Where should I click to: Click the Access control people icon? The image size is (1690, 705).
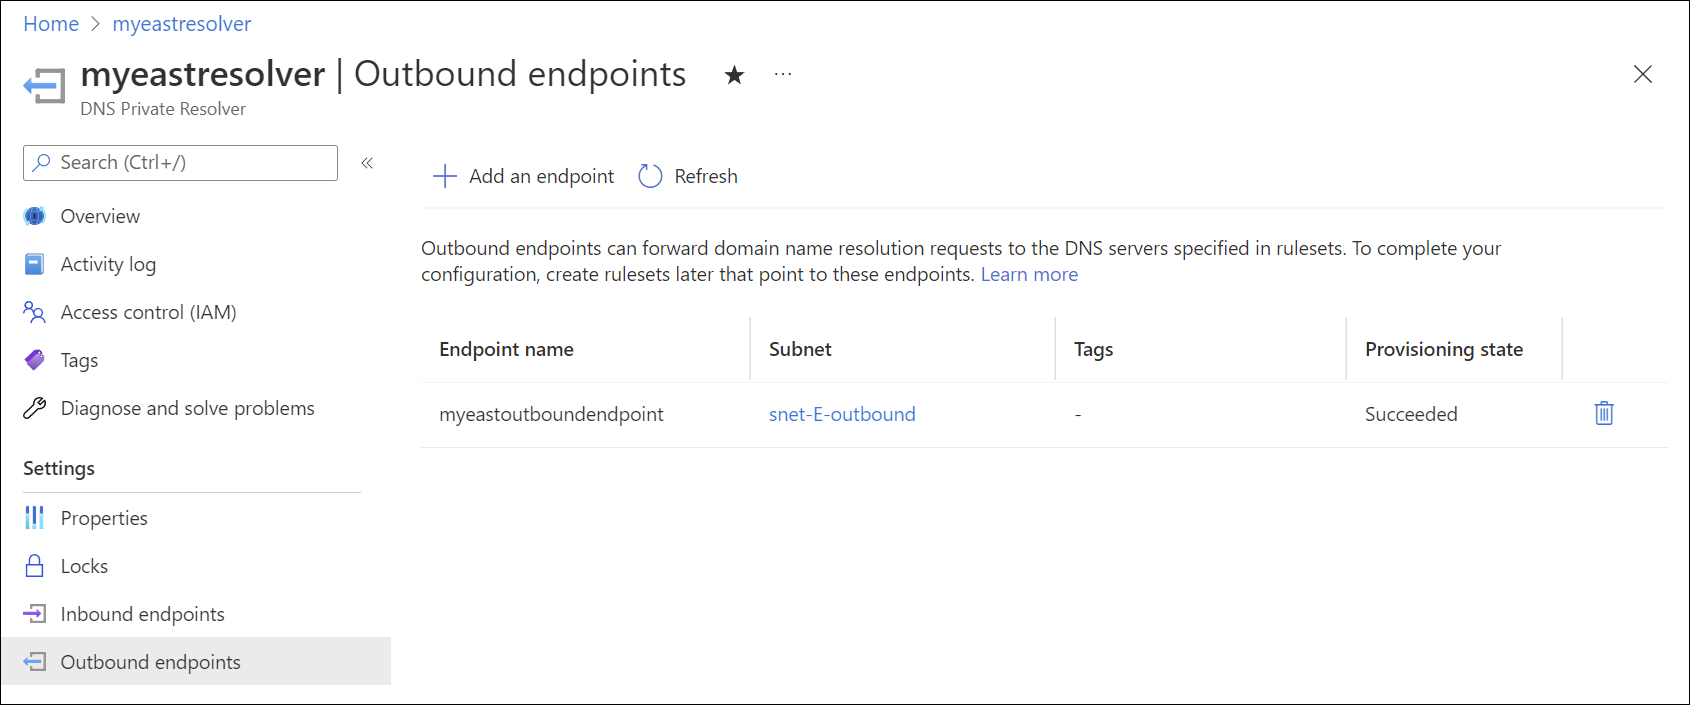tap(34, 312)
